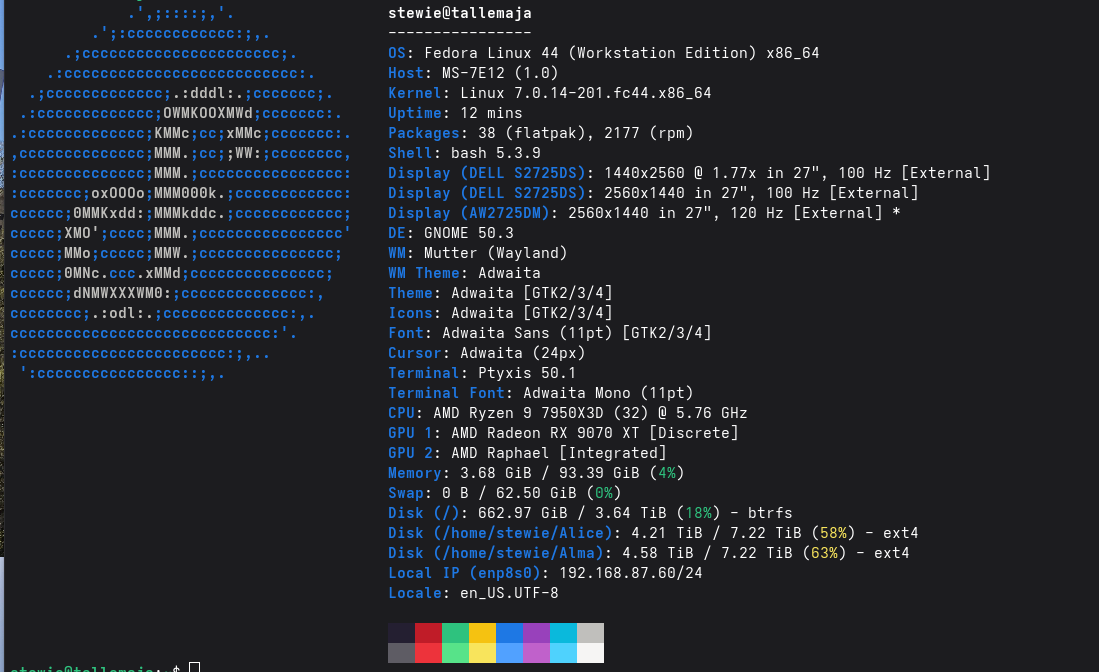Click the Disk /home/stewie/Alice line
Screen dimensions: 1099x672
click(x=653, y=533)
